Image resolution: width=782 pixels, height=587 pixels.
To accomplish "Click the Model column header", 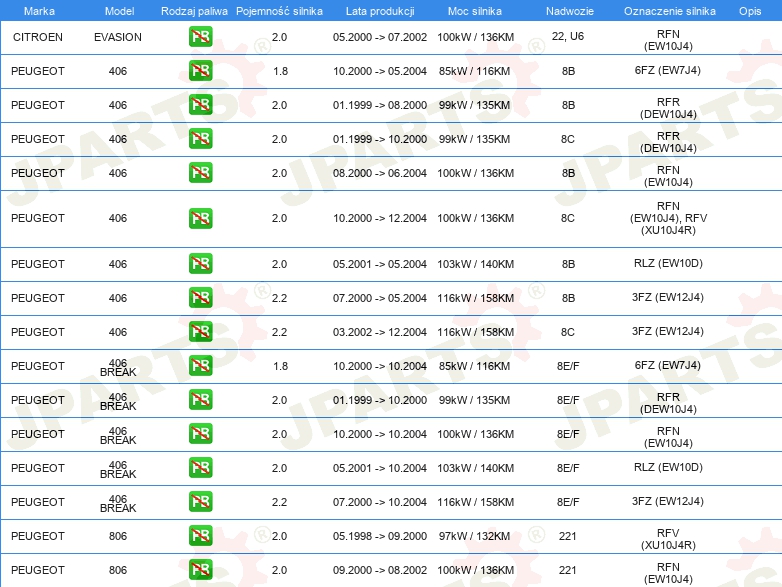I will click(119, 11).
